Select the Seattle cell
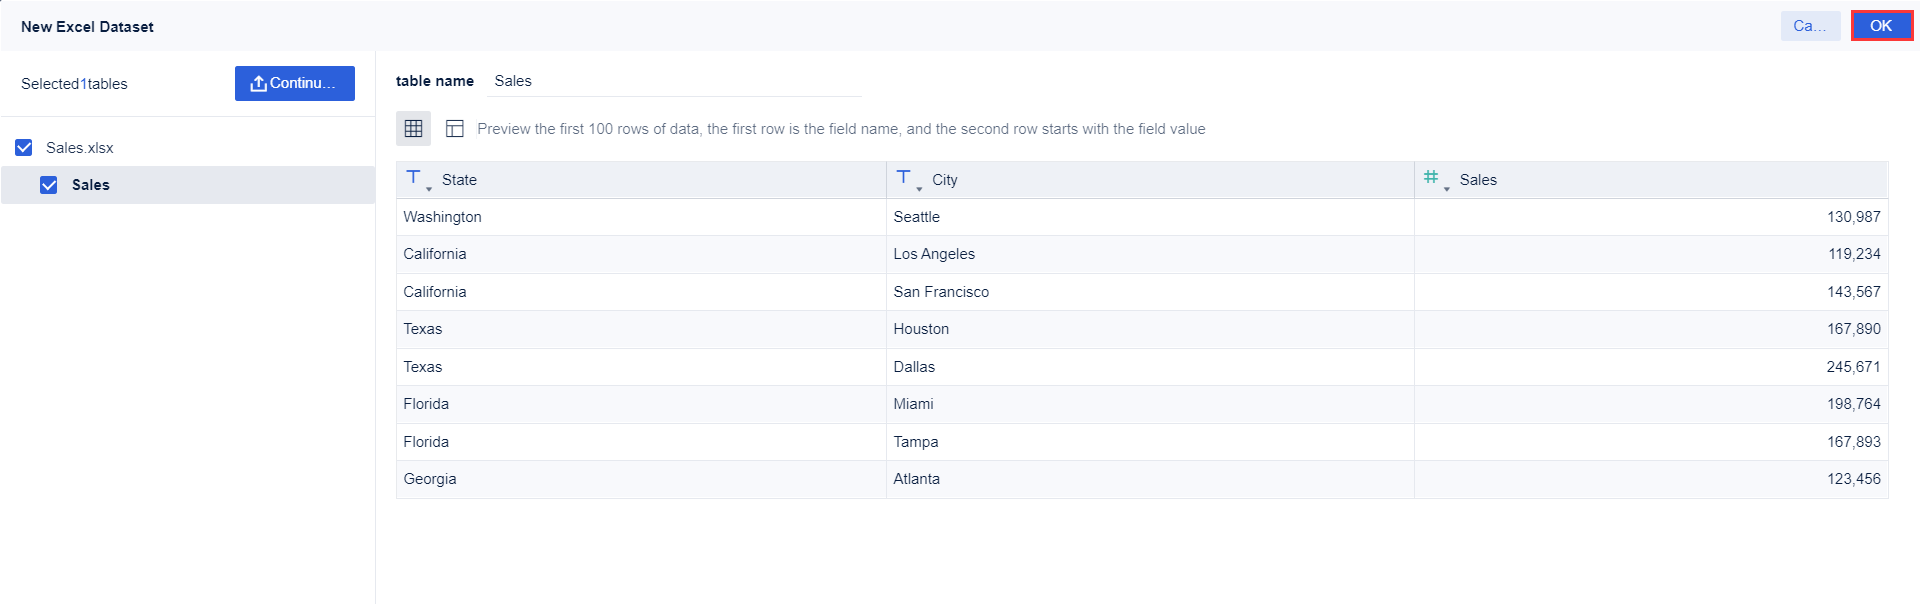This screenshot has height=604, width=1920. pos(916,217)
